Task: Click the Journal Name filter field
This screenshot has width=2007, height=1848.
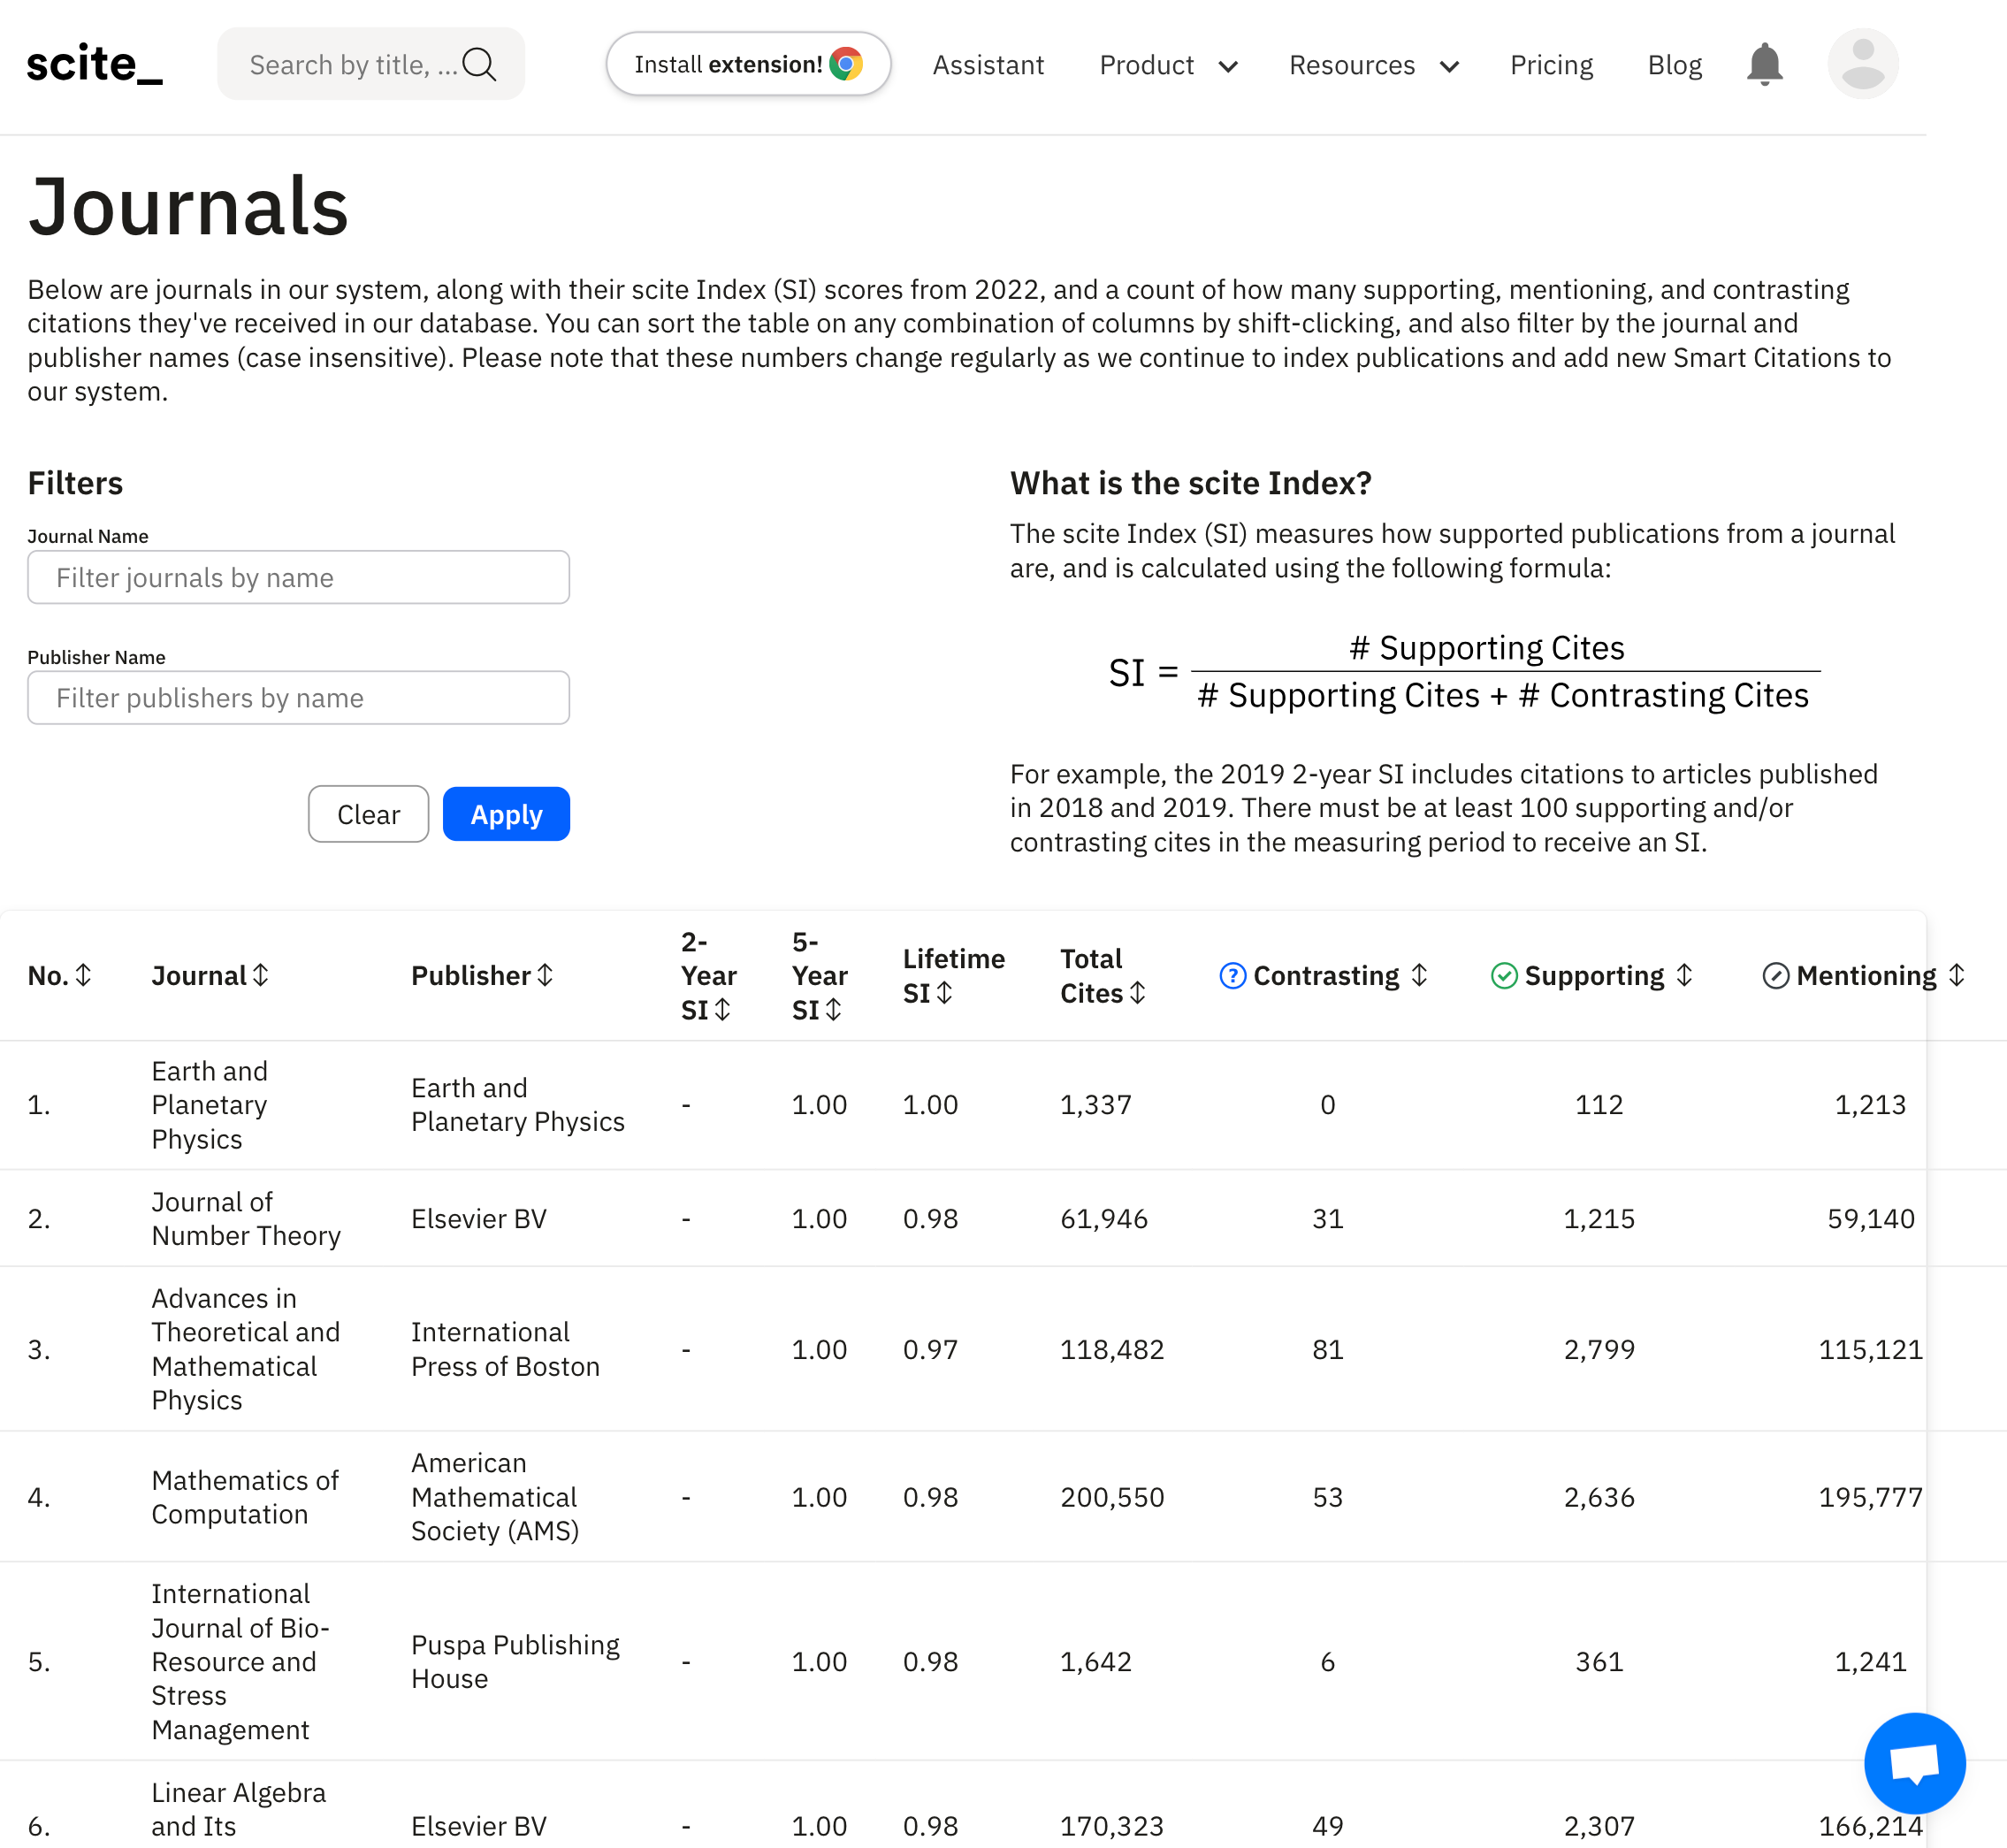Action: [x=298, y=577]
